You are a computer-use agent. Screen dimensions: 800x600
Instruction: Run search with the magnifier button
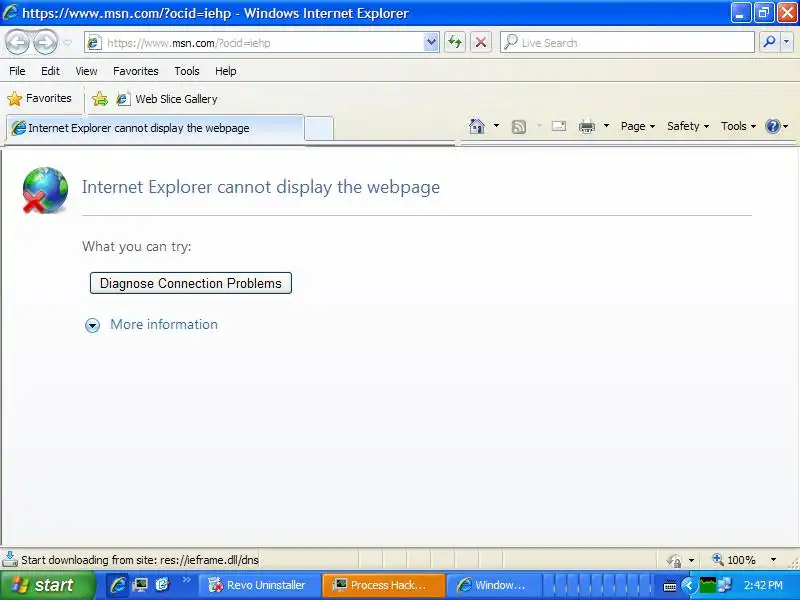click(x=769, y=42)
